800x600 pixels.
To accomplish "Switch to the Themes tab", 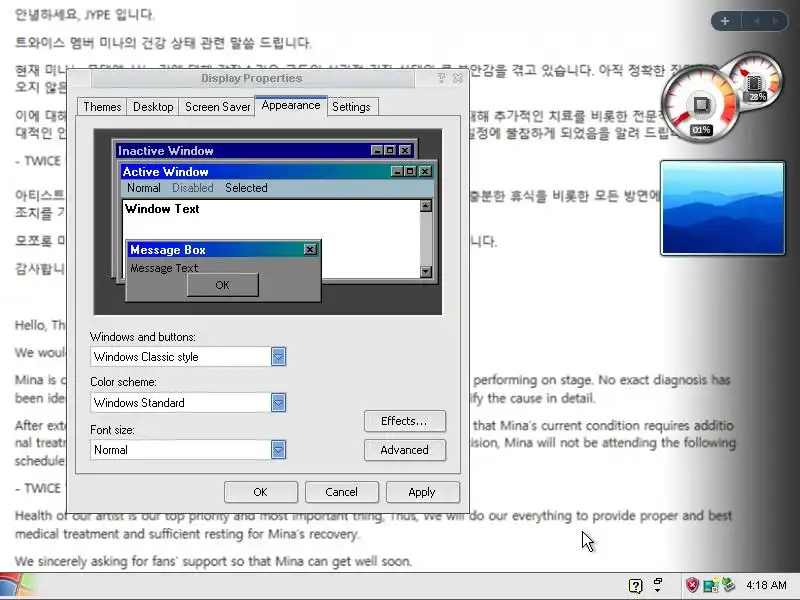I will pyautogui.click(x=102, y=107).
